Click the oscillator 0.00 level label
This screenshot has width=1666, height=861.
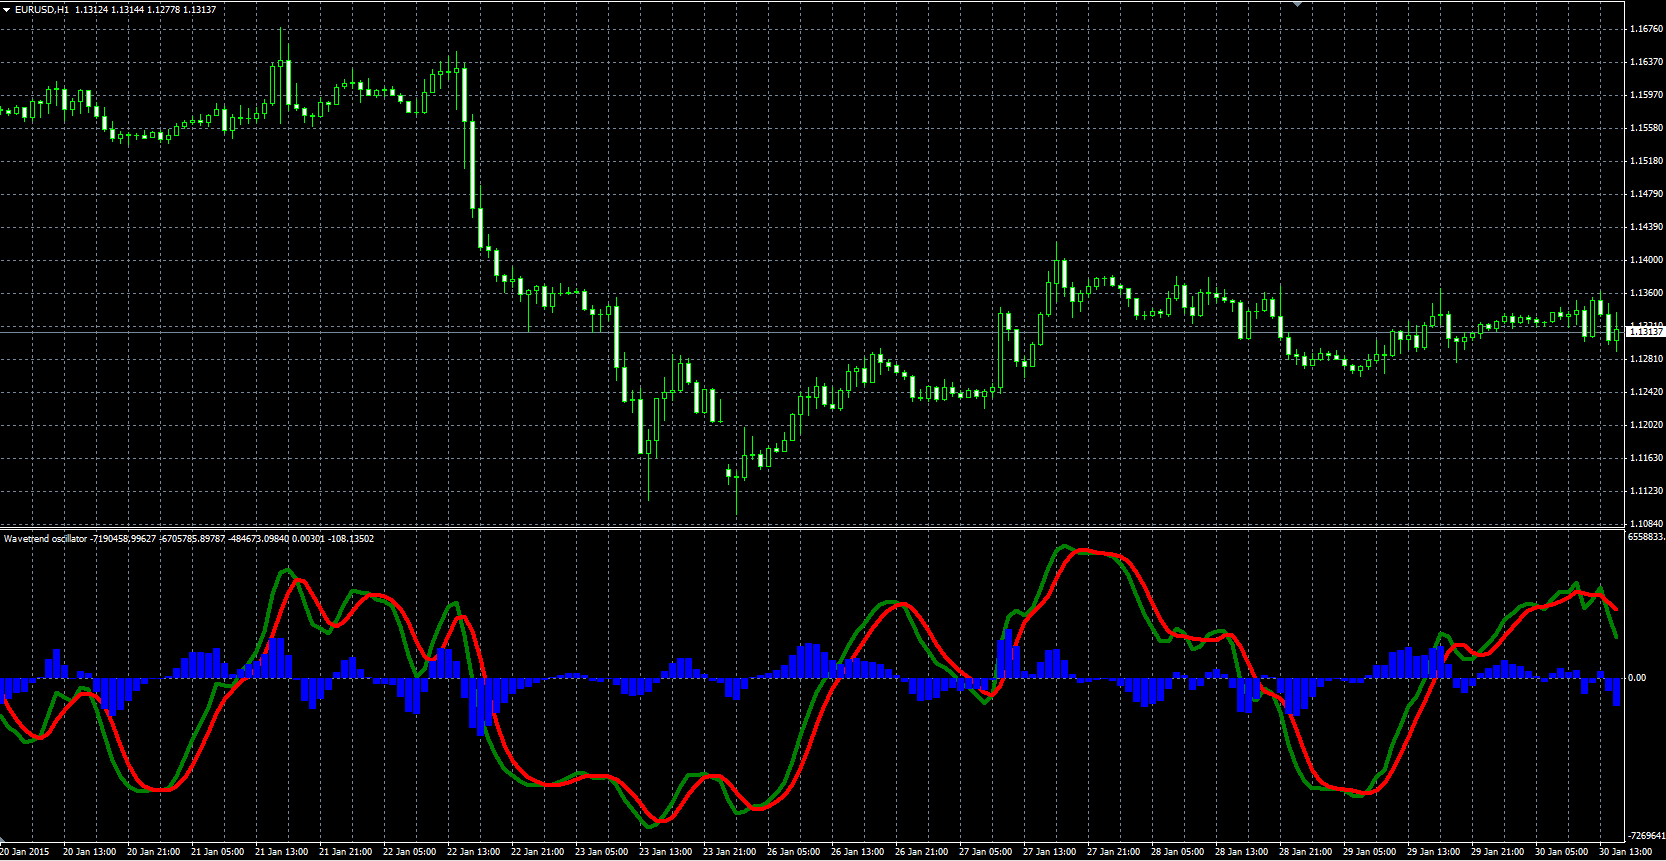(1637, 678)
